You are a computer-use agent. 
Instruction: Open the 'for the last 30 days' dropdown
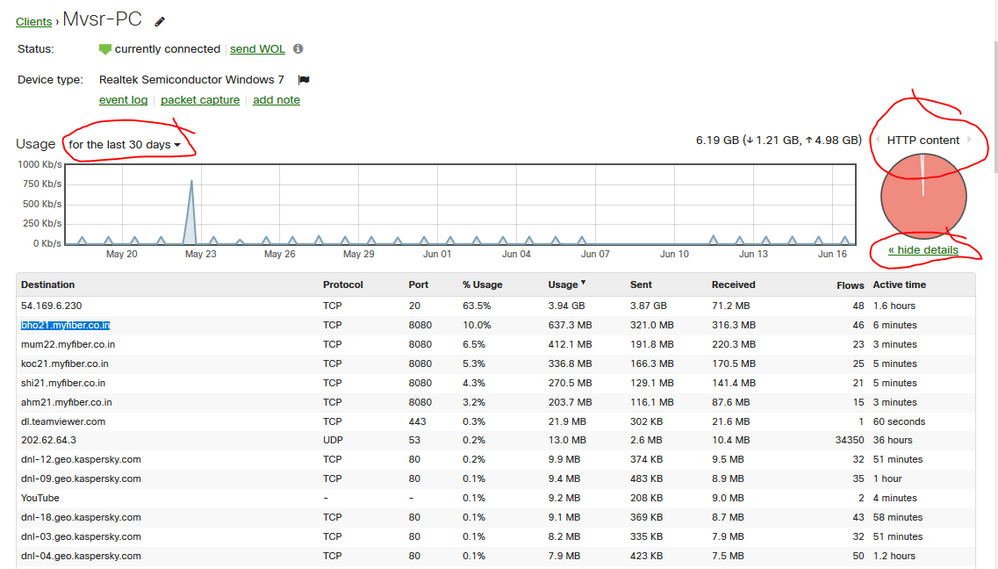tap(125, 145)
